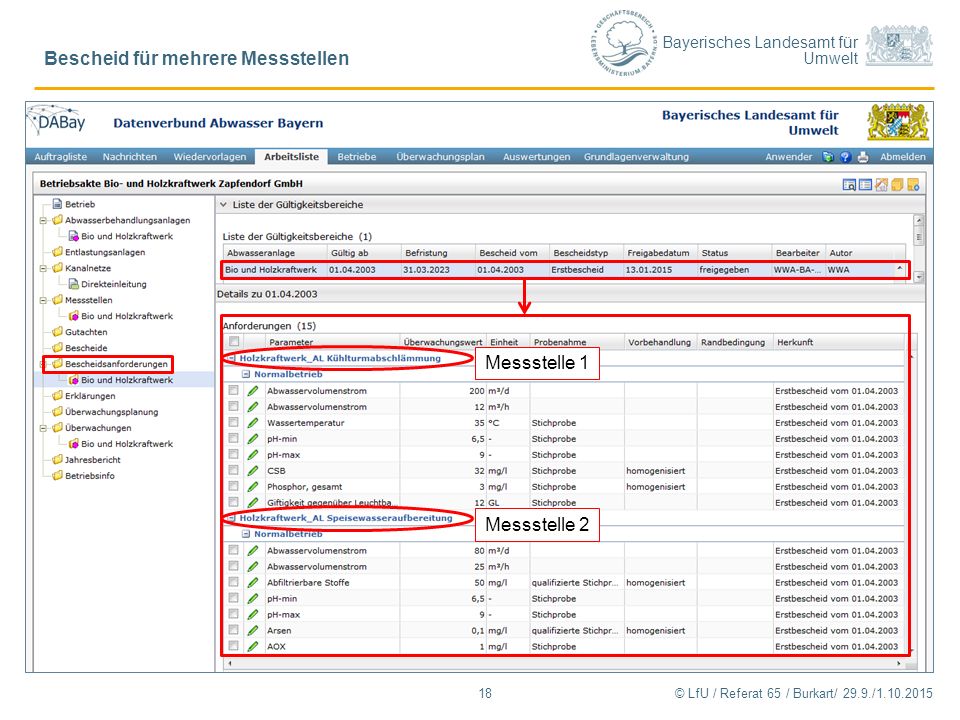Check the box for Phosphor, gesamt row
The image size is (960, 720).
233,486
